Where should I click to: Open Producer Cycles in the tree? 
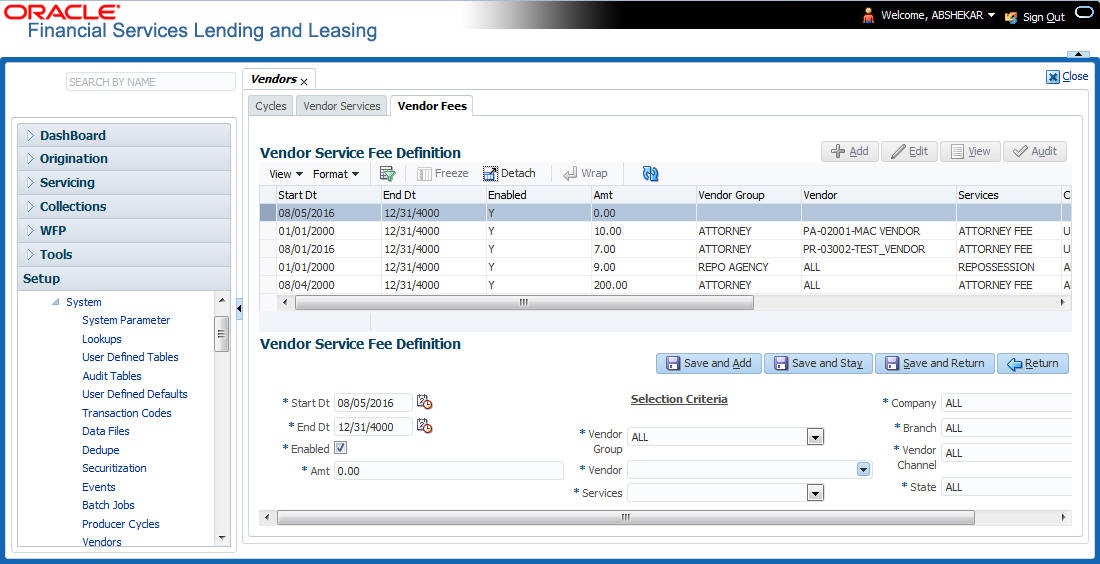point(121,524)
